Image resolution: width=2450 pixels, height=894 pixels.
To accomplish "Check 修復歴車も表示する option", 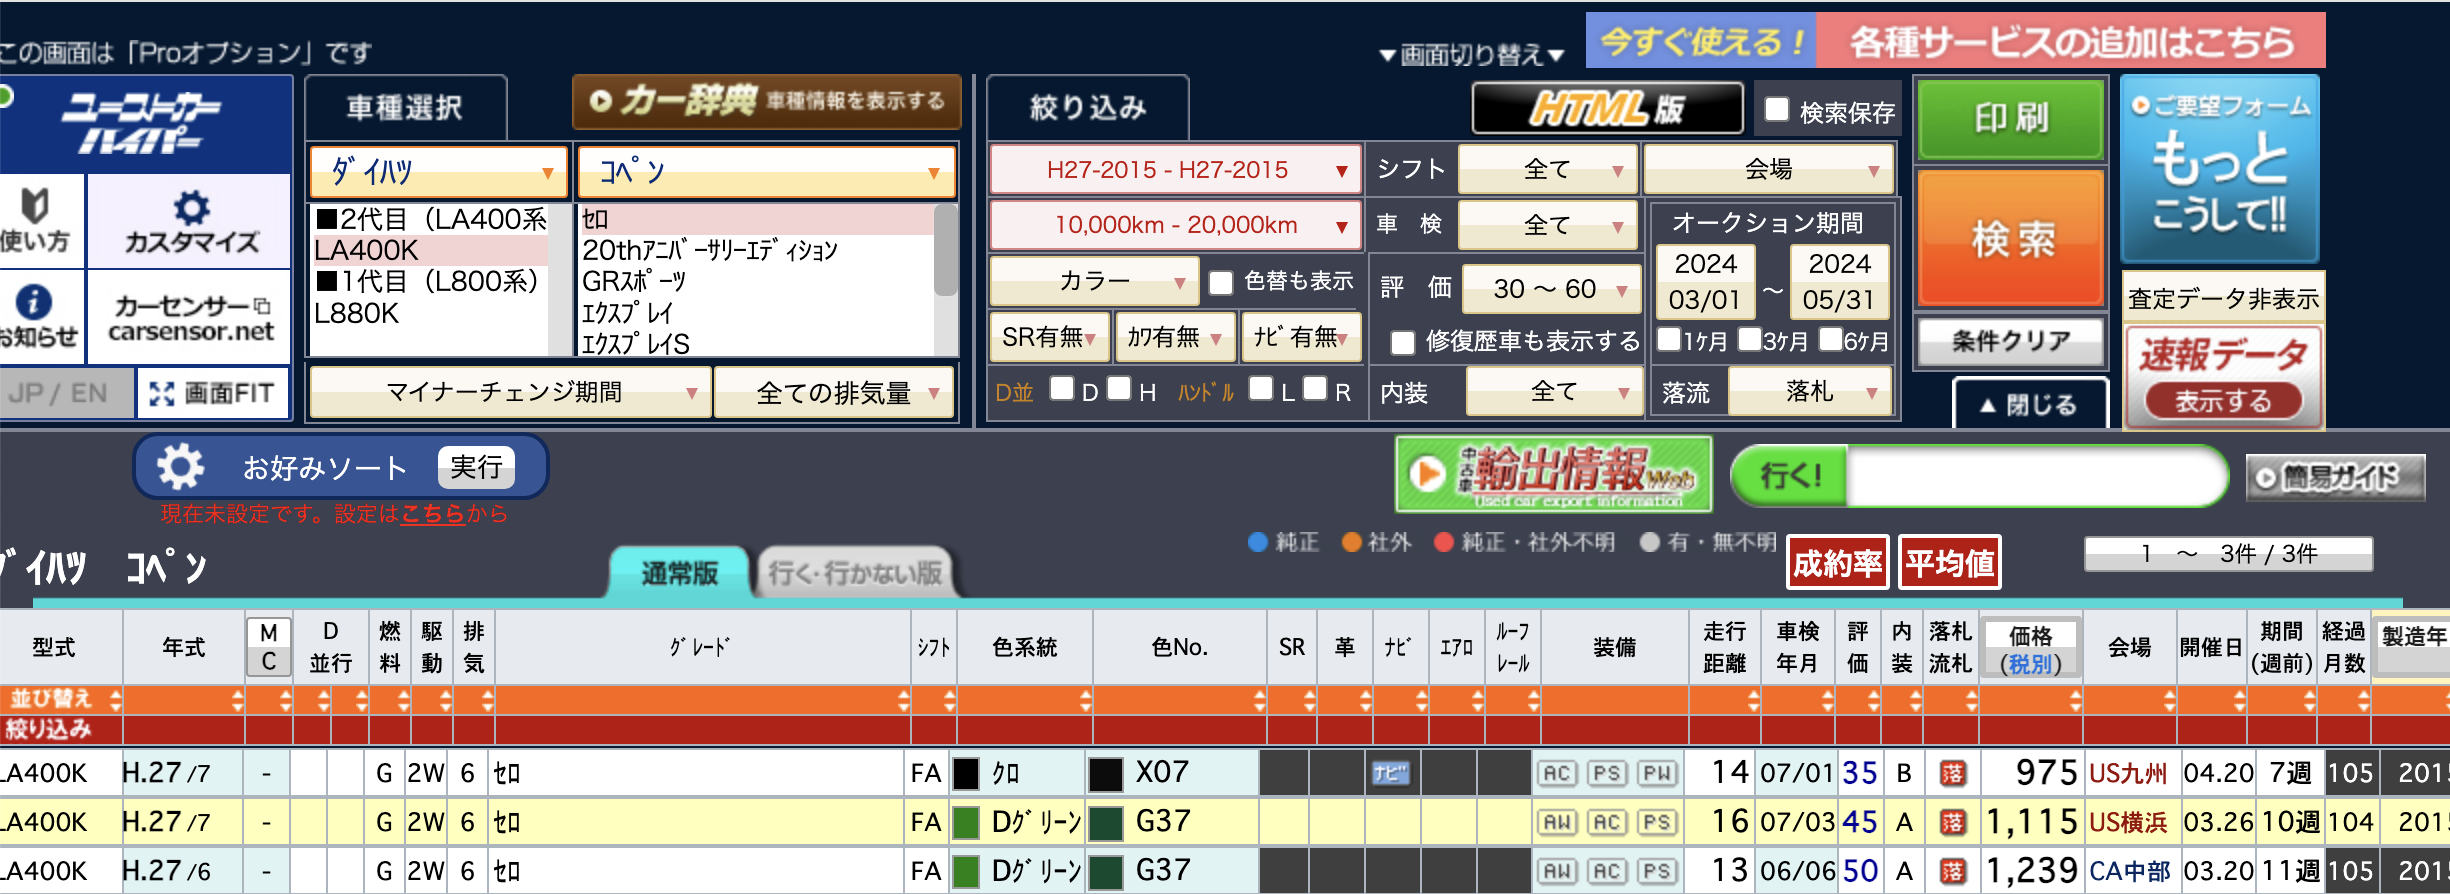I will click(1403, 343).
